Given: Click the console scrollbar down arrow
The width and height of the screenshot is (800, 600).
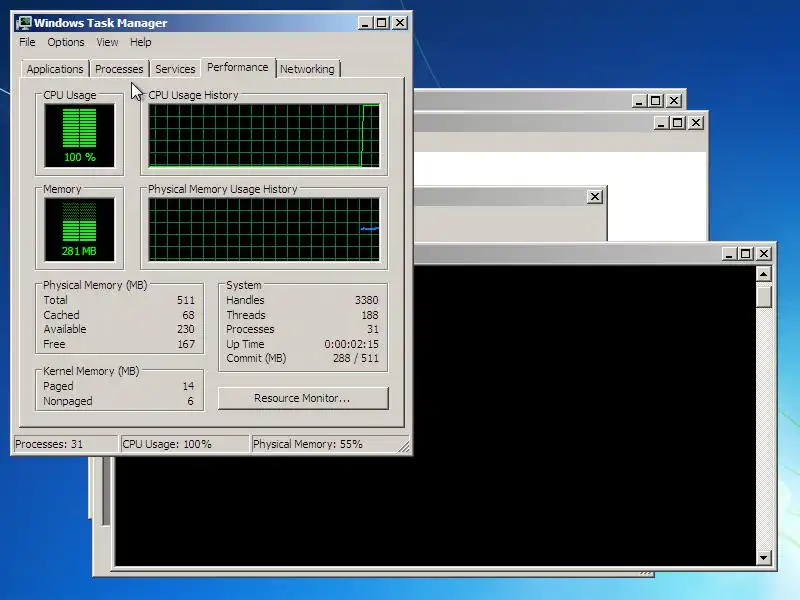Looking at the screenshot, I should pyautogui.click(x=763, y=557).
